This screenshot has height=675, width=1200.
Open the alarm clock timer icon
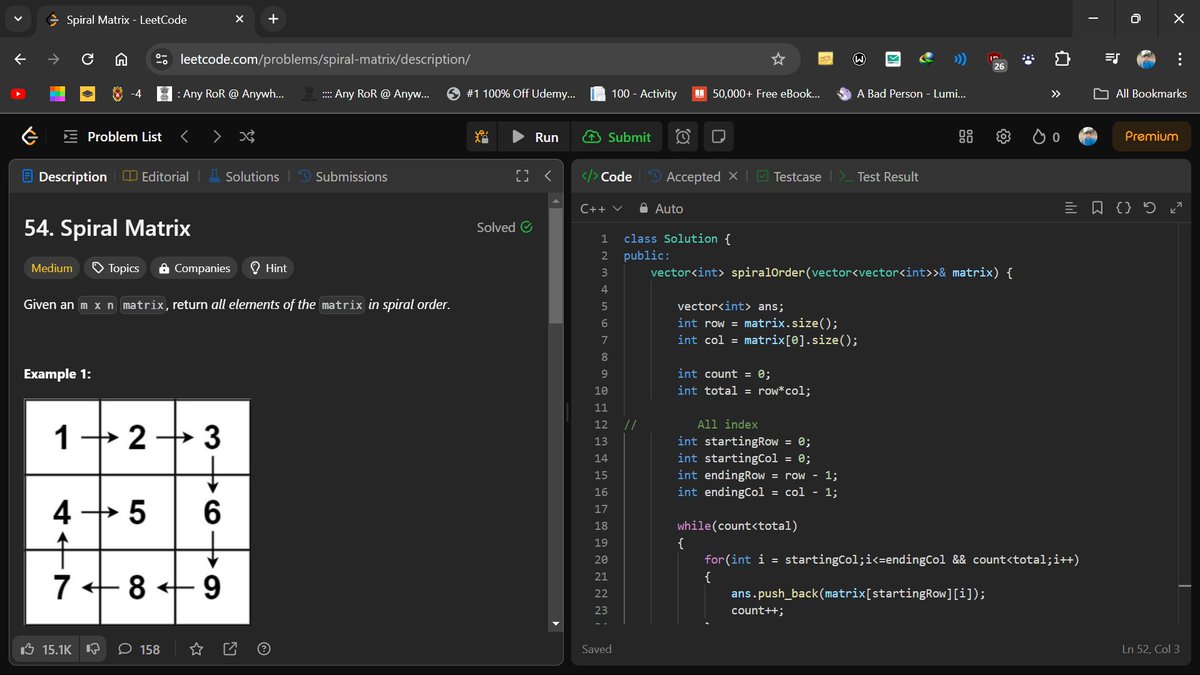click(682, 136)
